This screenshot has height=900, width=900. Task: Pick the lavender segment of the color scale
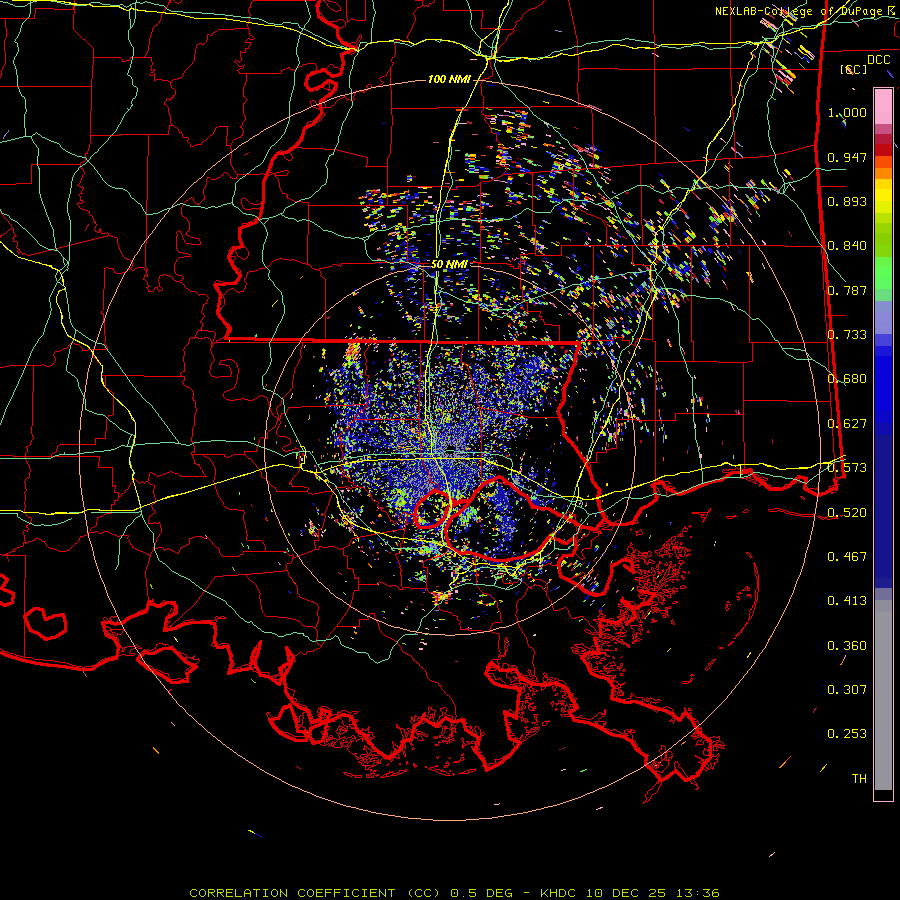pos(883,317)
